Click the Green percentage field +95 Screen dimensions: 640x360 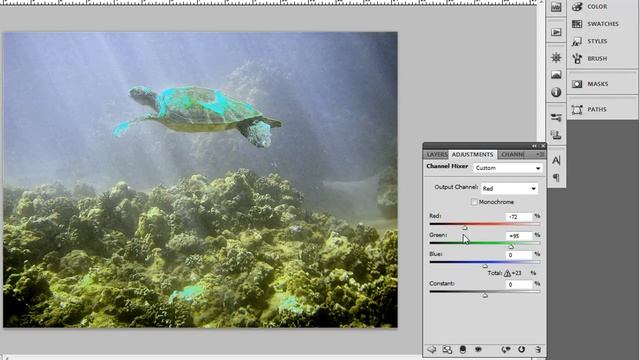point(520,236)
